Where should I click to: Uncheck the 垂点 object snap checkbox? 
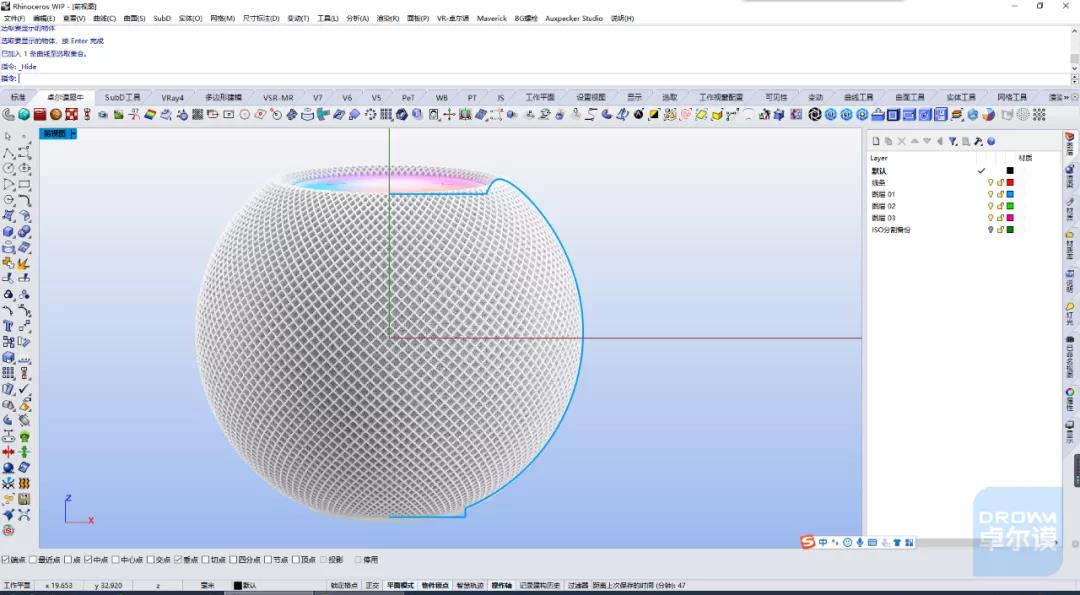[178, 560]
